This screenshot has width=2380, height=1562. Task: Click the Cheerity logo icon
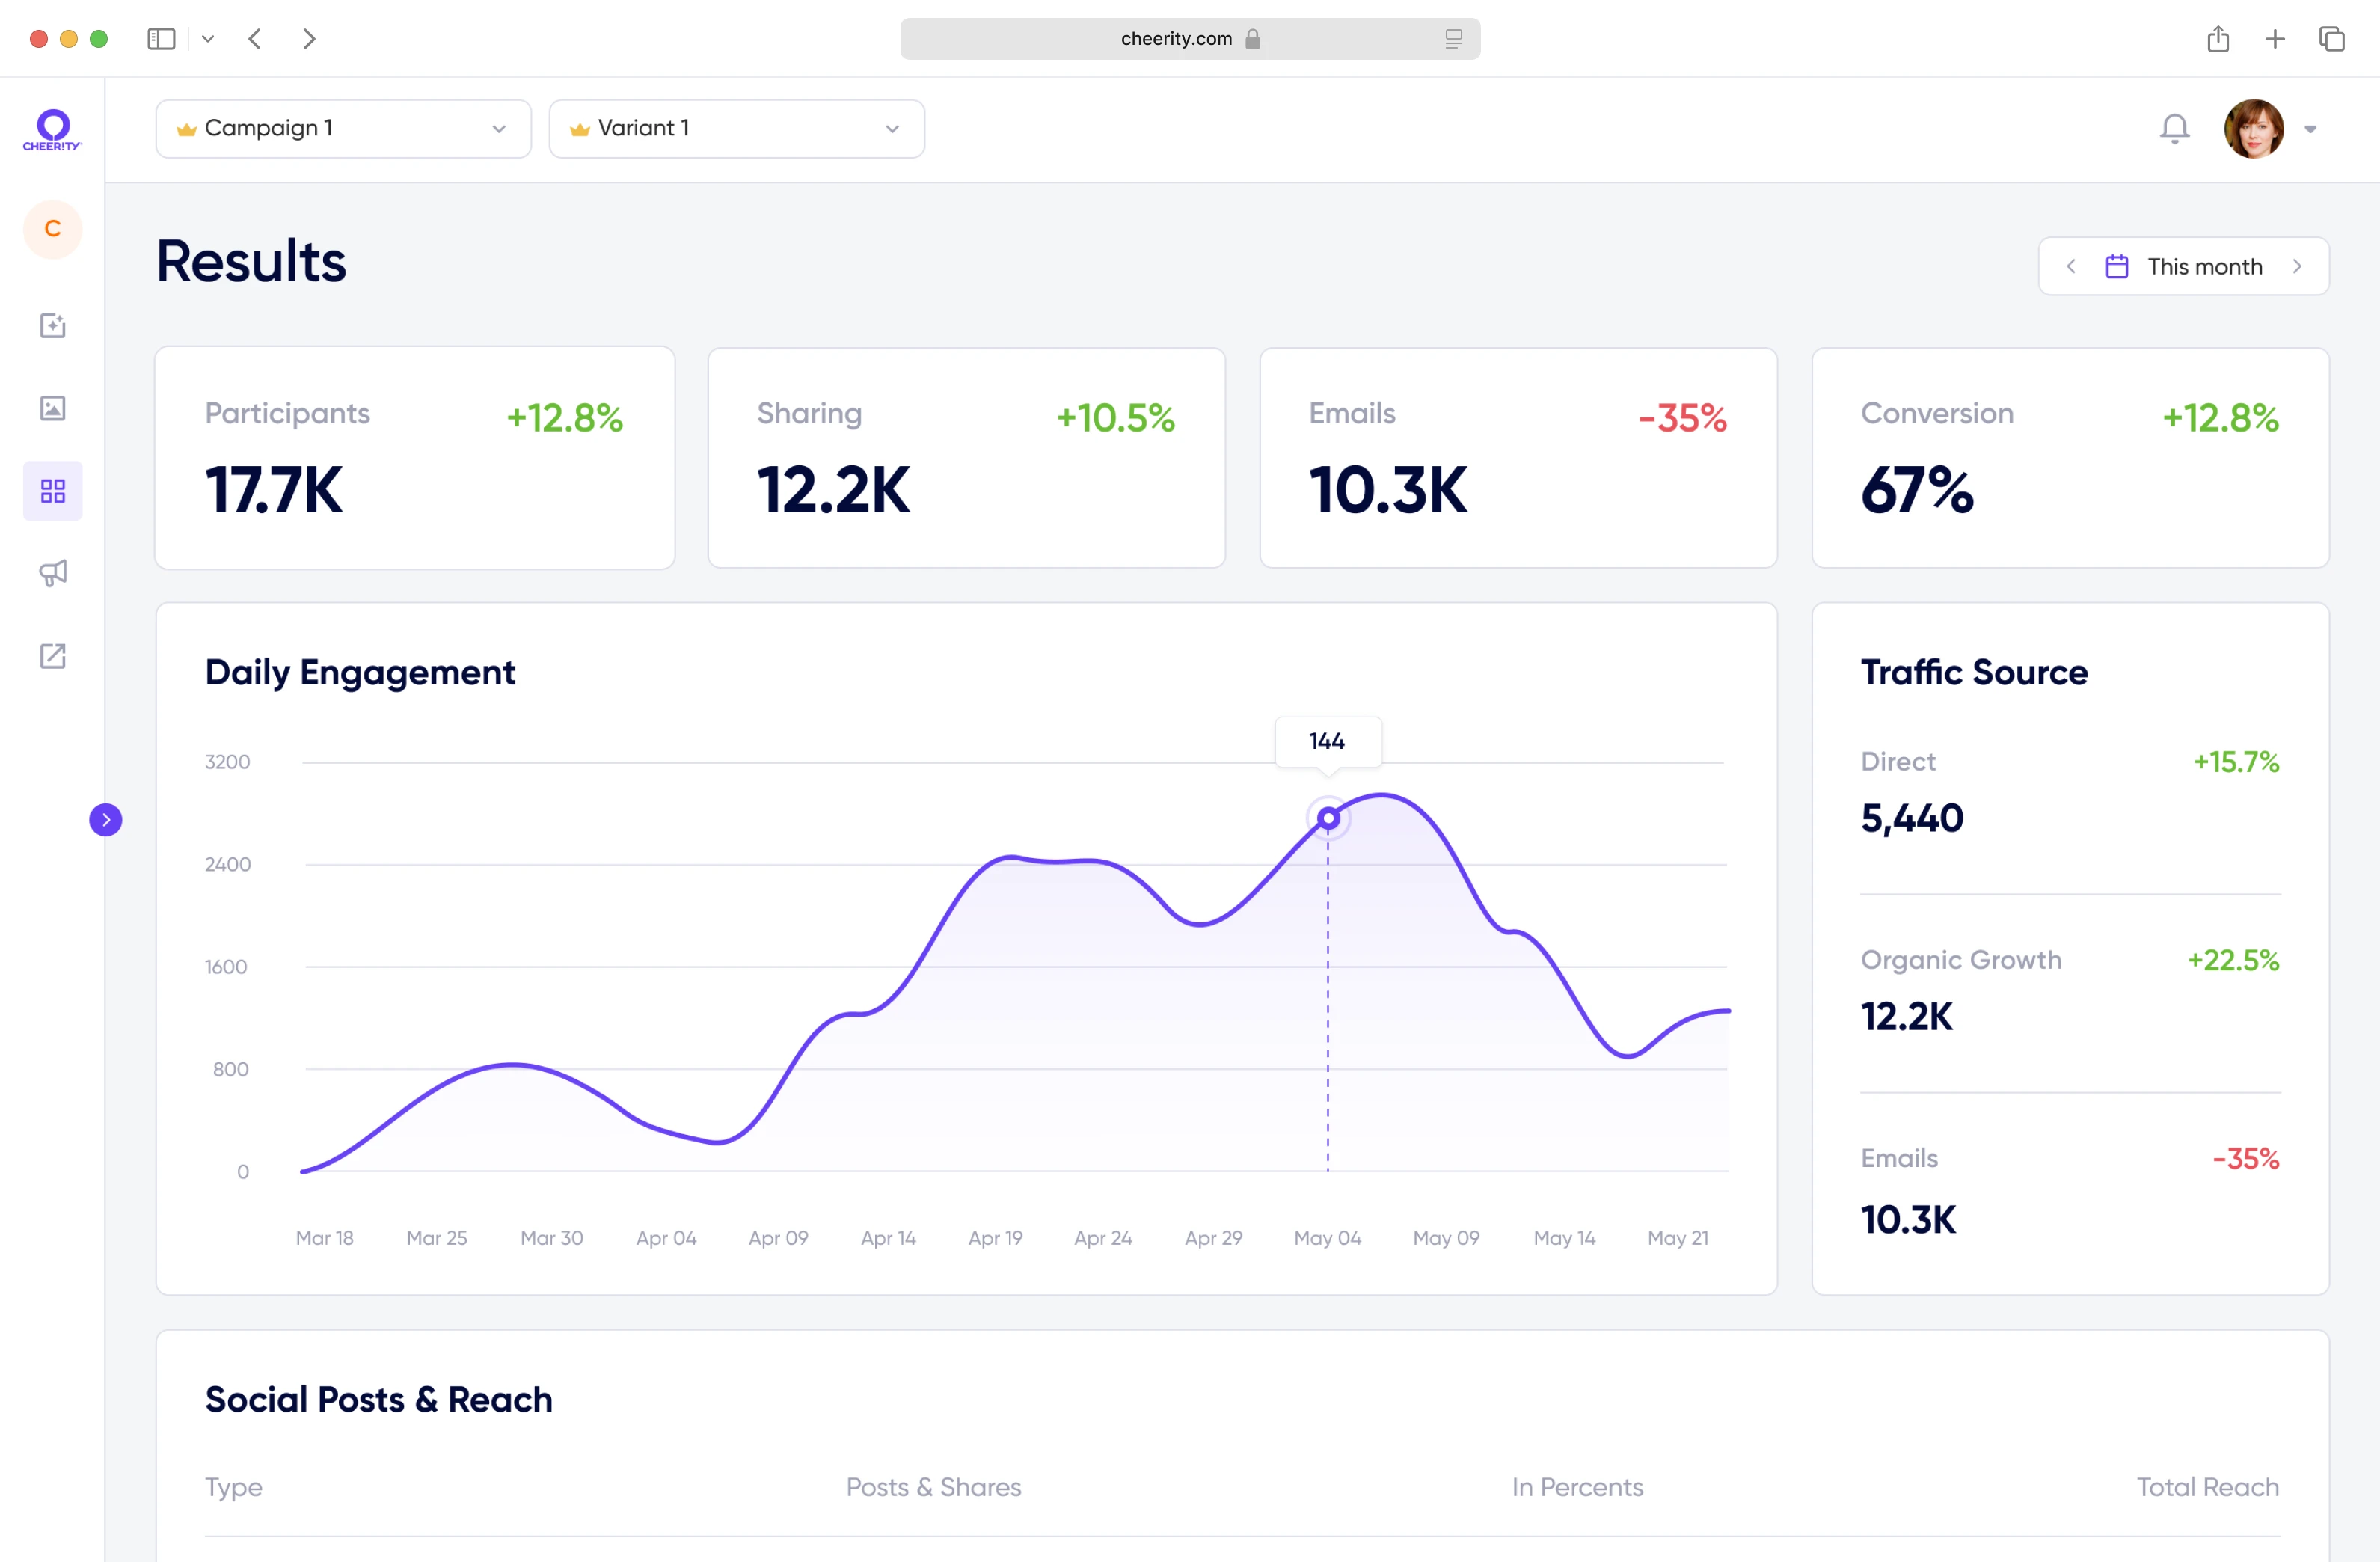[x=52, y=129]
